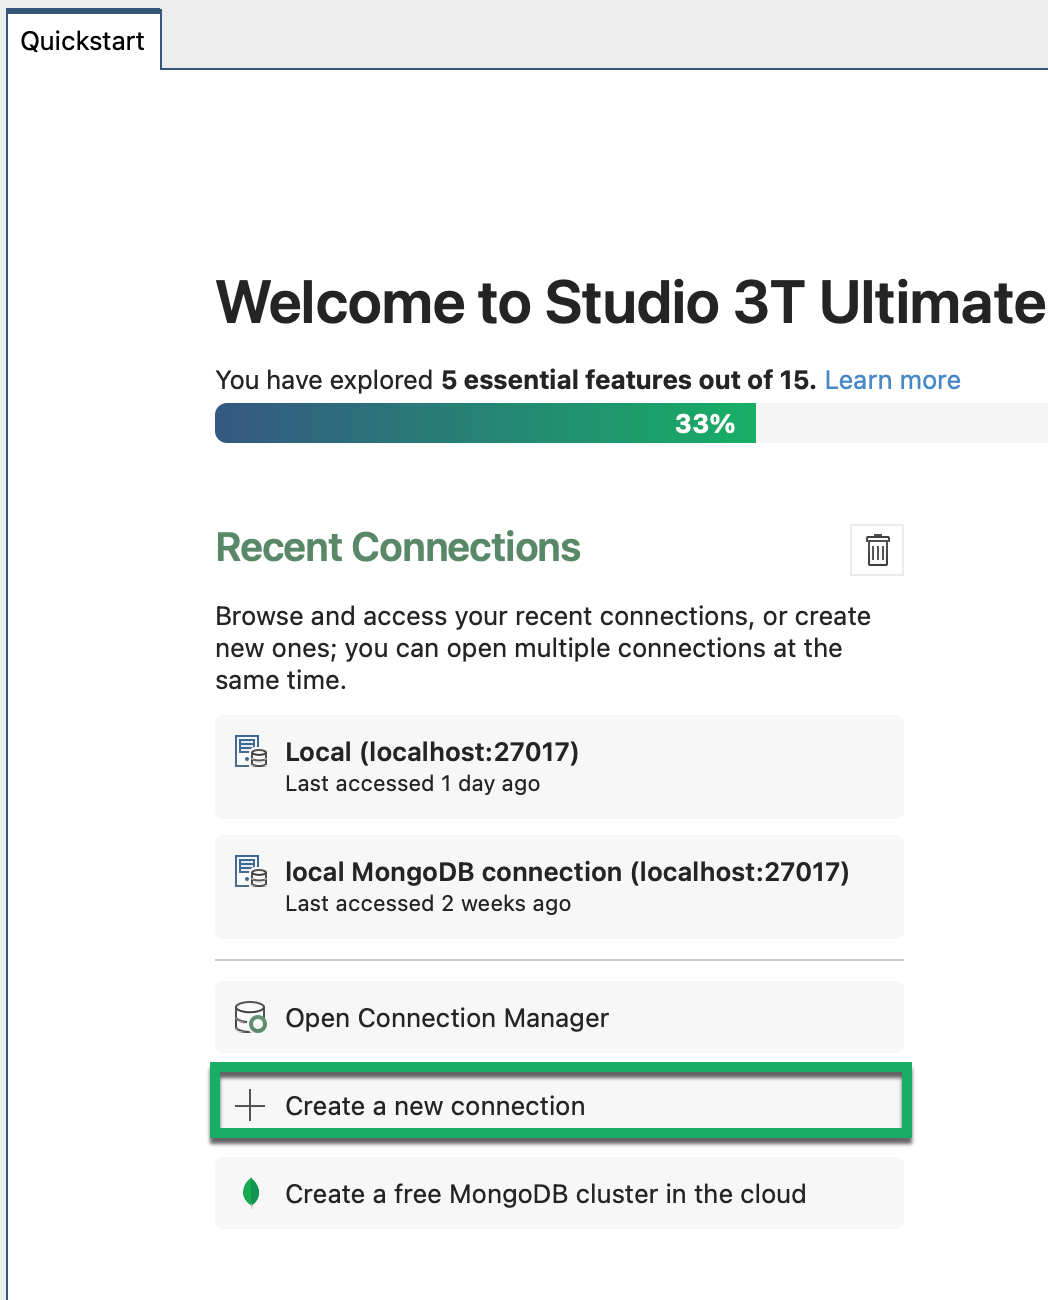
Task: Click the Welcome to Studio 3T heading
Action: 630,302
